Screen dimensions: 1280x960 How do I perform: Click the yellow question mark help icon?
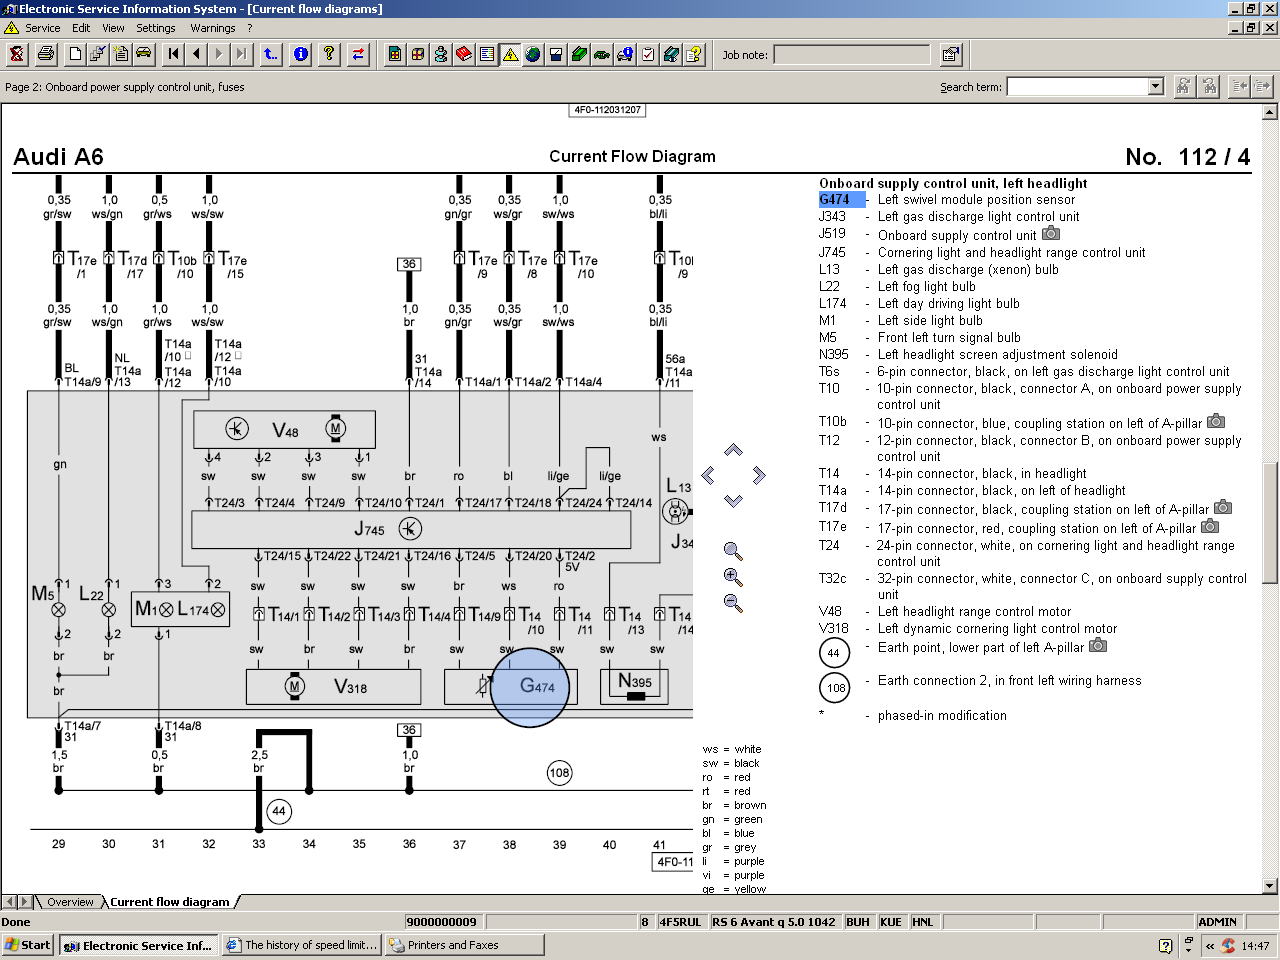(328, 54)
